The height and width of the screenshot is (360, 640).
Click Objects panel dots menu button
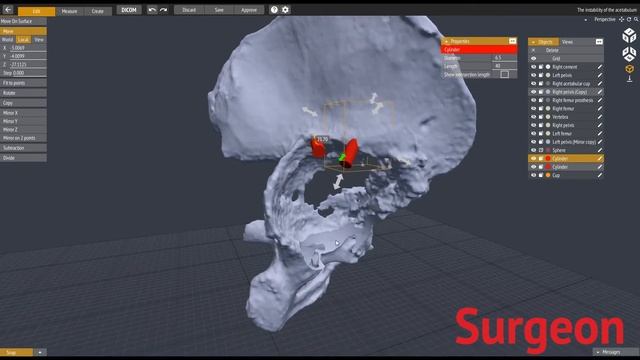tap(599, 42)
